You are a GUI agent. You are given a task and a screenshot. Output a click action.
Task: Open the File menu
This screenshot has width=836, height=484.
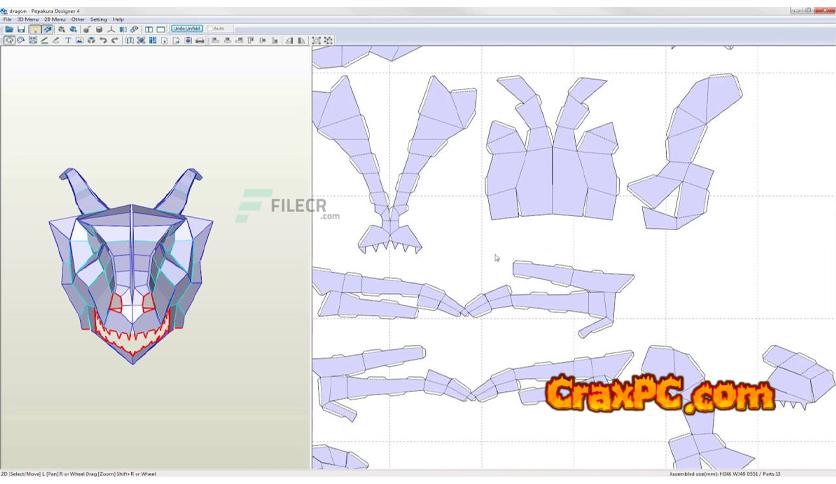[7, 19]
